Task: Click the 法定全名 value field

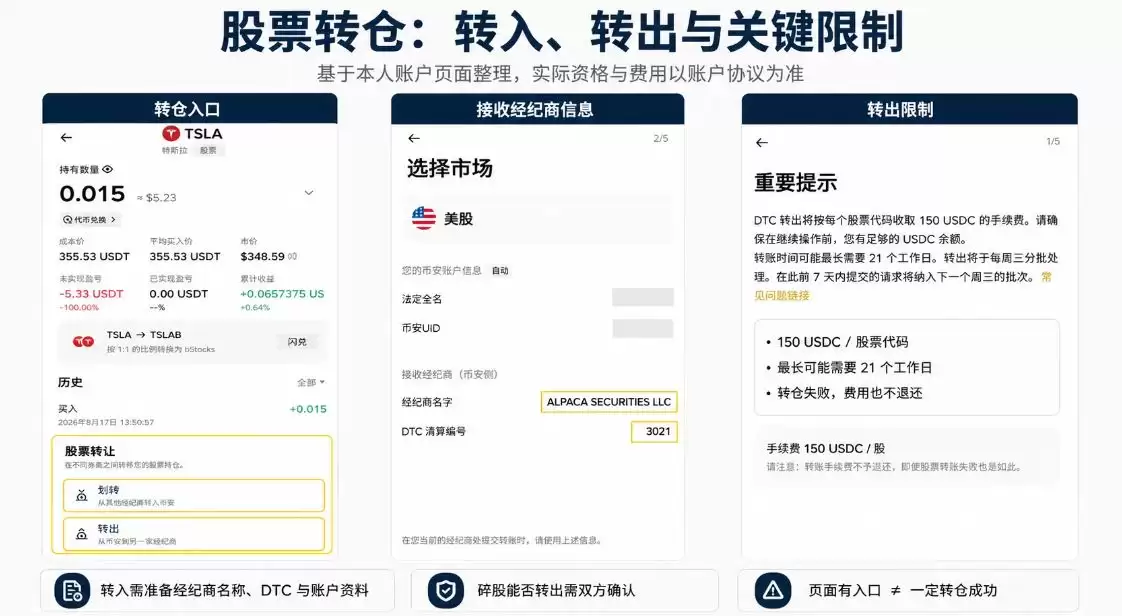Action: tap(643, 297)
